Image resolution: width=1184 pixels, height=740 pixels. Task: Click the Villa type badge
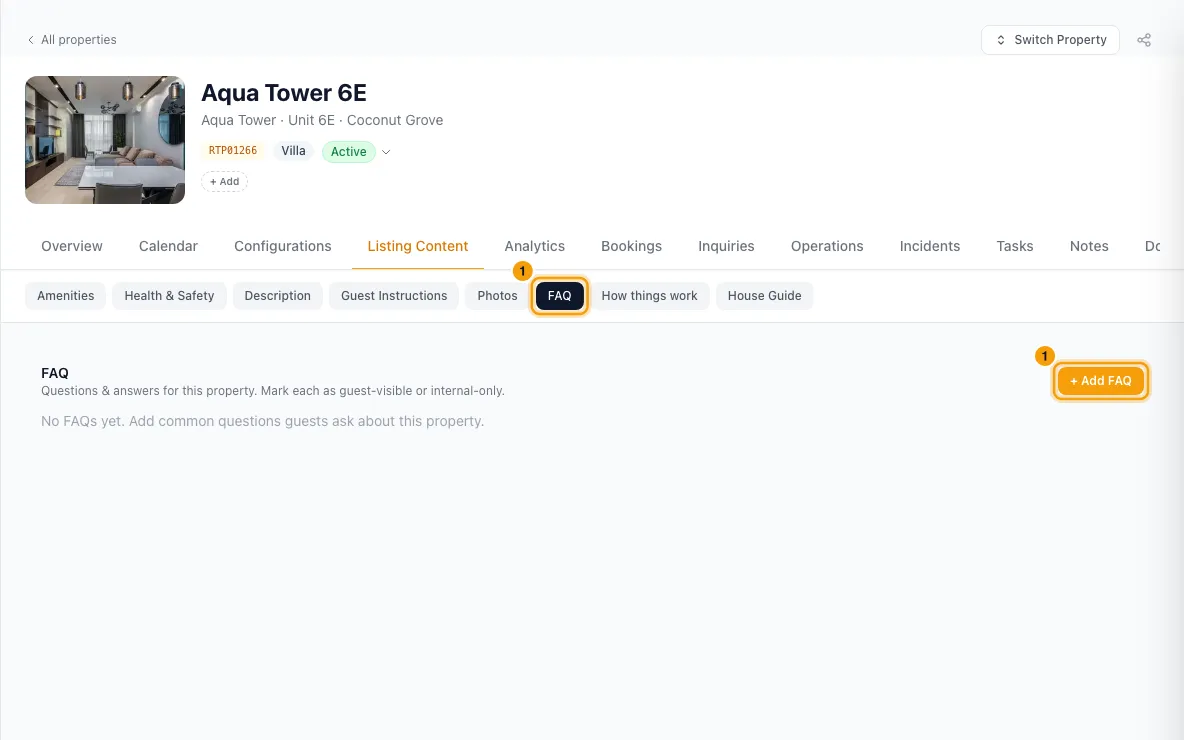point(293,151)
